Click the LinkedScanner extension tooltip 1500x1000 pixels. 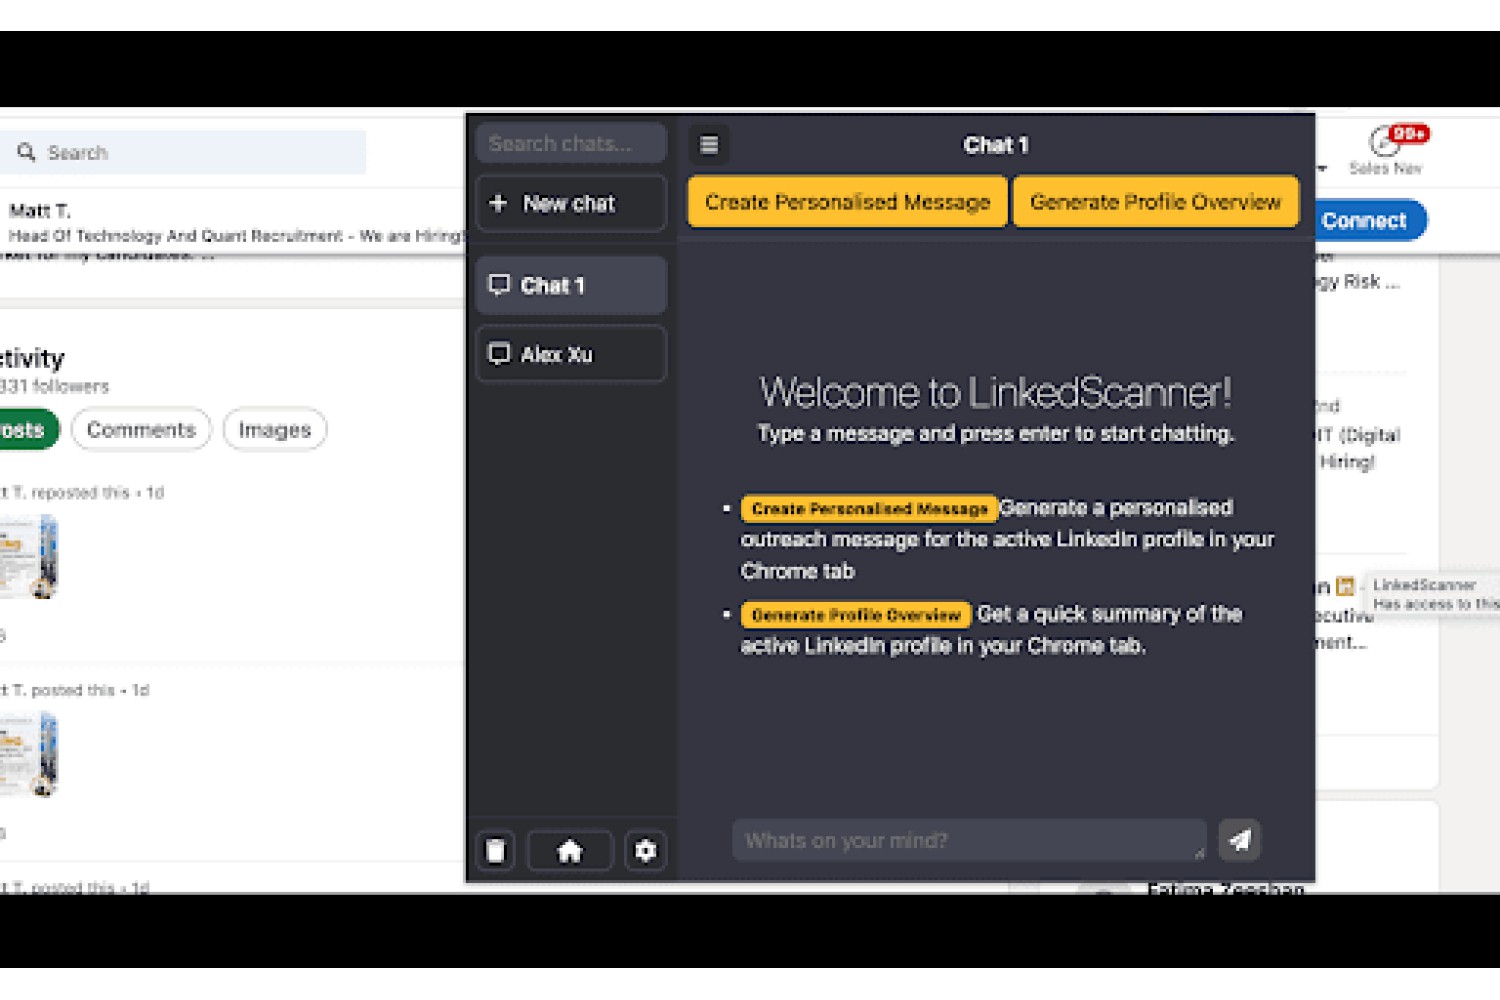click(1432, 594)
